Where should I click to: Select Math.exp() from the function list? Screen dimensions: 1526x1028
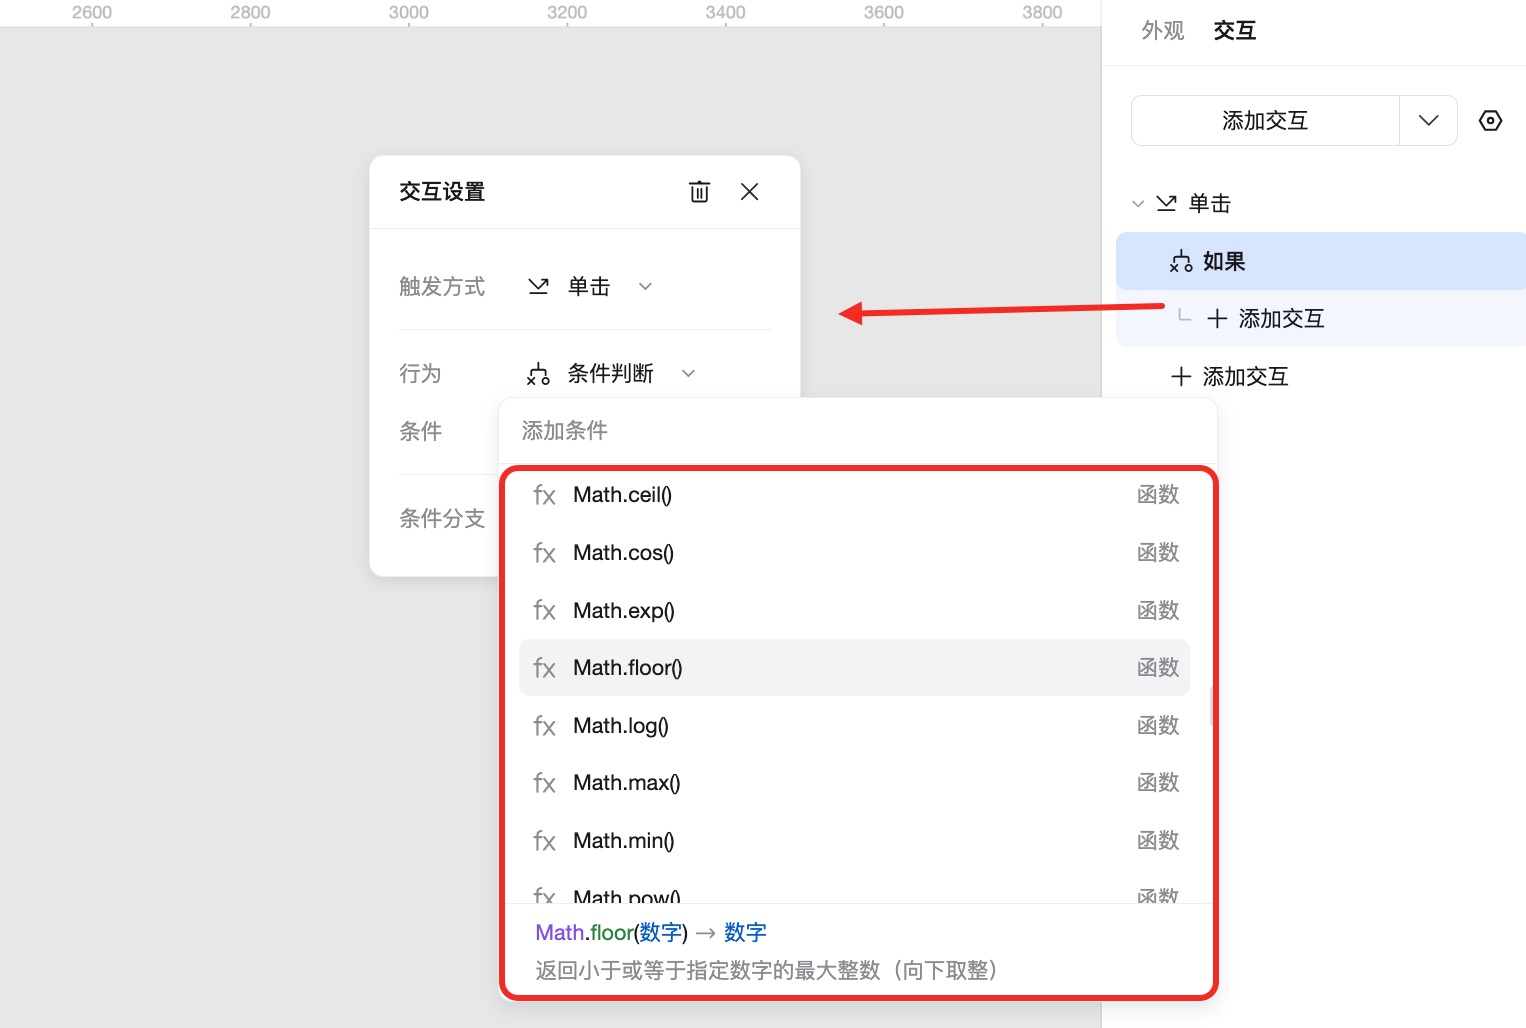click(623, 610)
